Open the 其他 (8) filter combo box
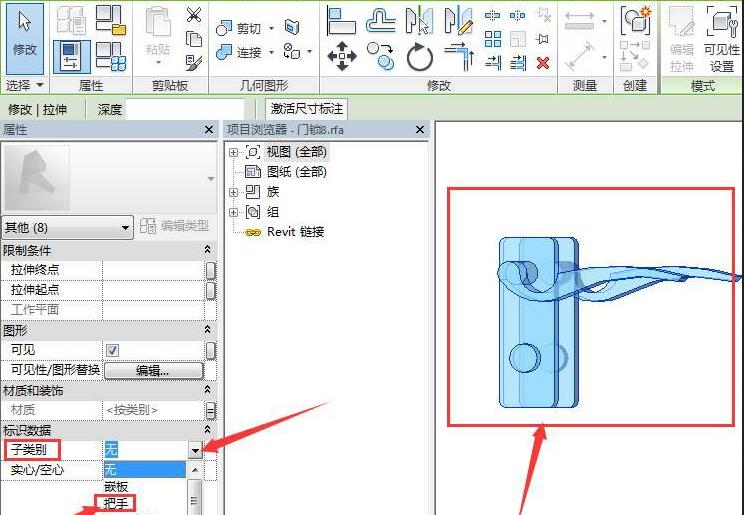Image resolution: width=744 pixels, height=515 pixels. [67, 227]
